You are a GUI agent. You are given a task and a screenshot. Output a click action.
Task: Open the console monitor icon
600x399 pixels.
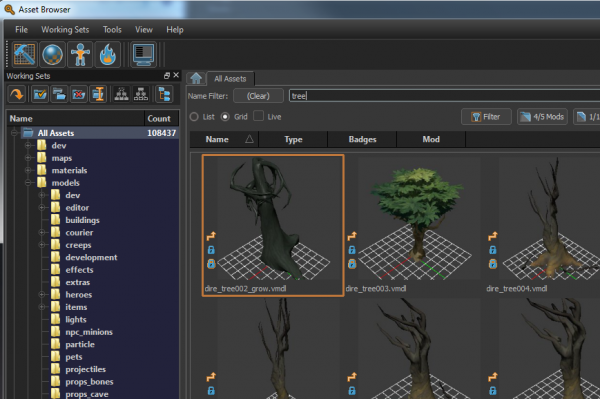pyautogui.click(x=143, y=54)
